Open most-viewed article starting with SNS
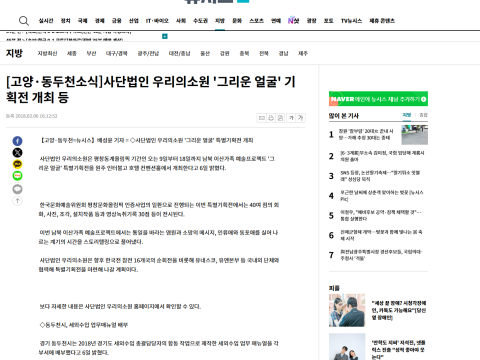 tap(380, 176)
